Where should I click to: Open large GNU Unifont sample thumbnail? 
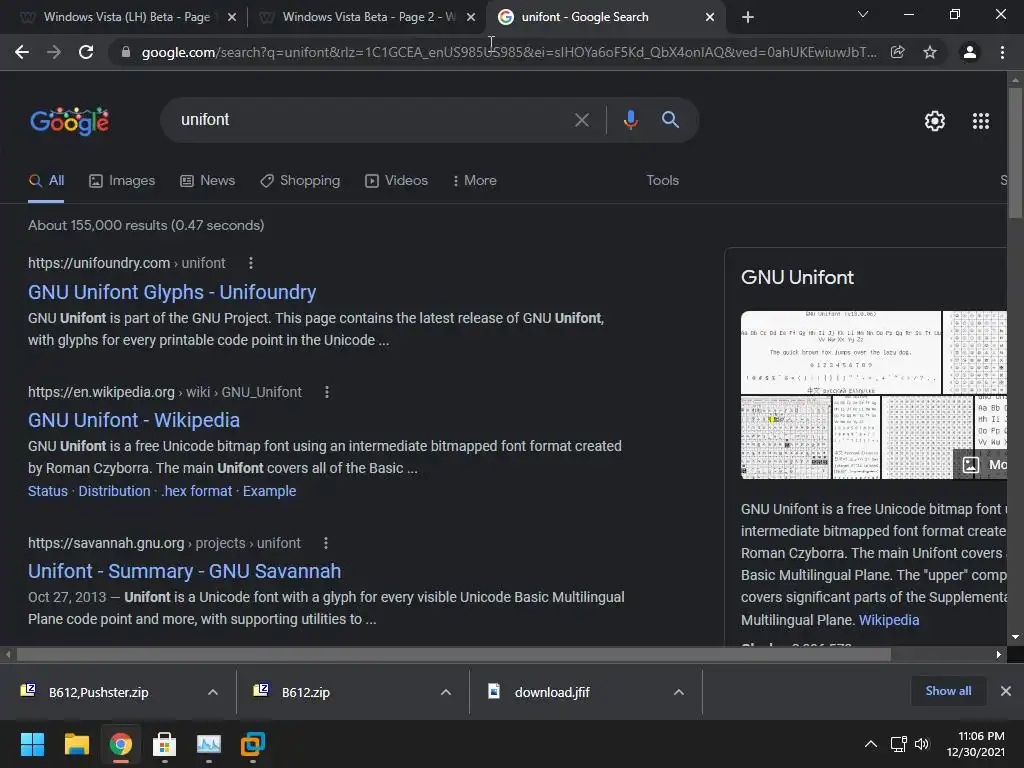coord(840,353)
